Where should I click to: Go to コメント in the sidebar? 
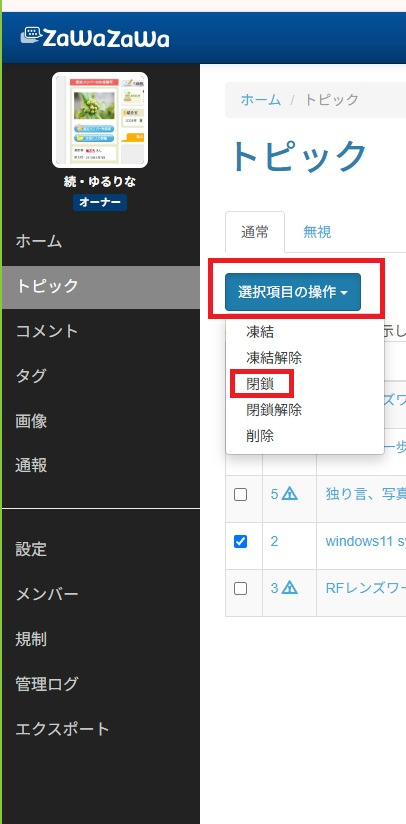point(47,331)
